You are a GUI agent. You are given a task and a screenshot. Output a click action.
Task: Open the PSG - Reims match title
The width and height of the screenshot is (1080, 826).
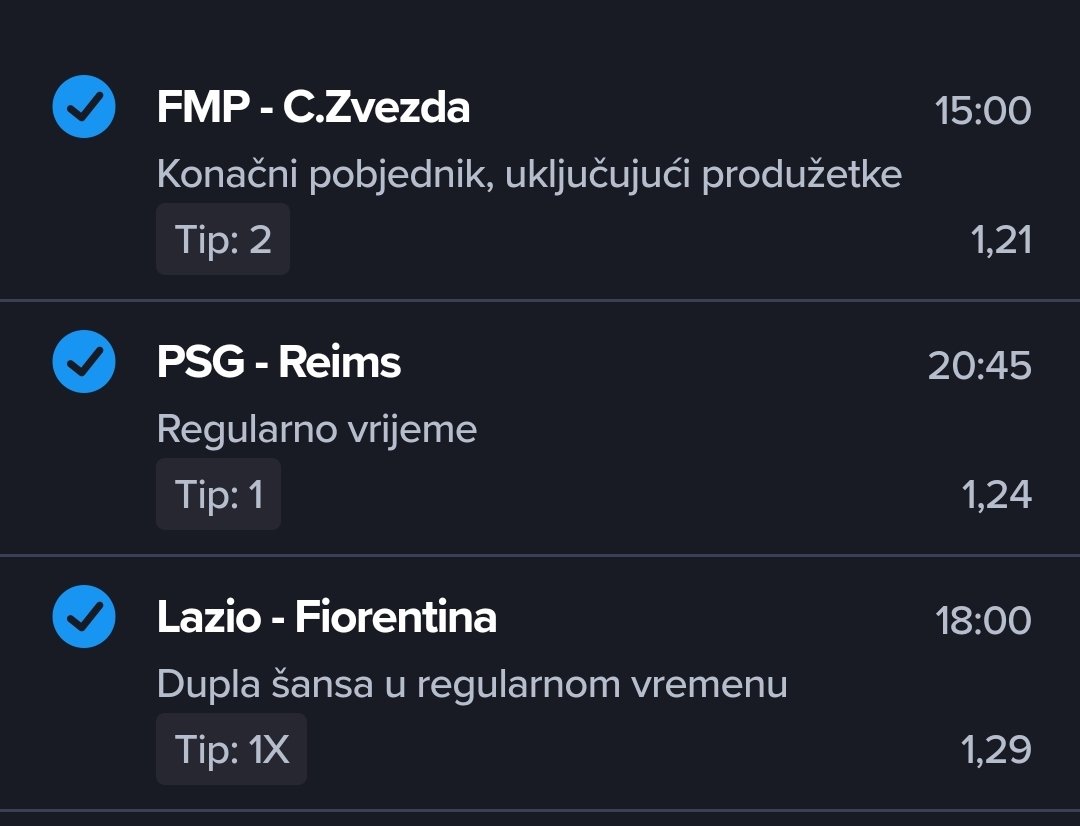click(279, 362)
